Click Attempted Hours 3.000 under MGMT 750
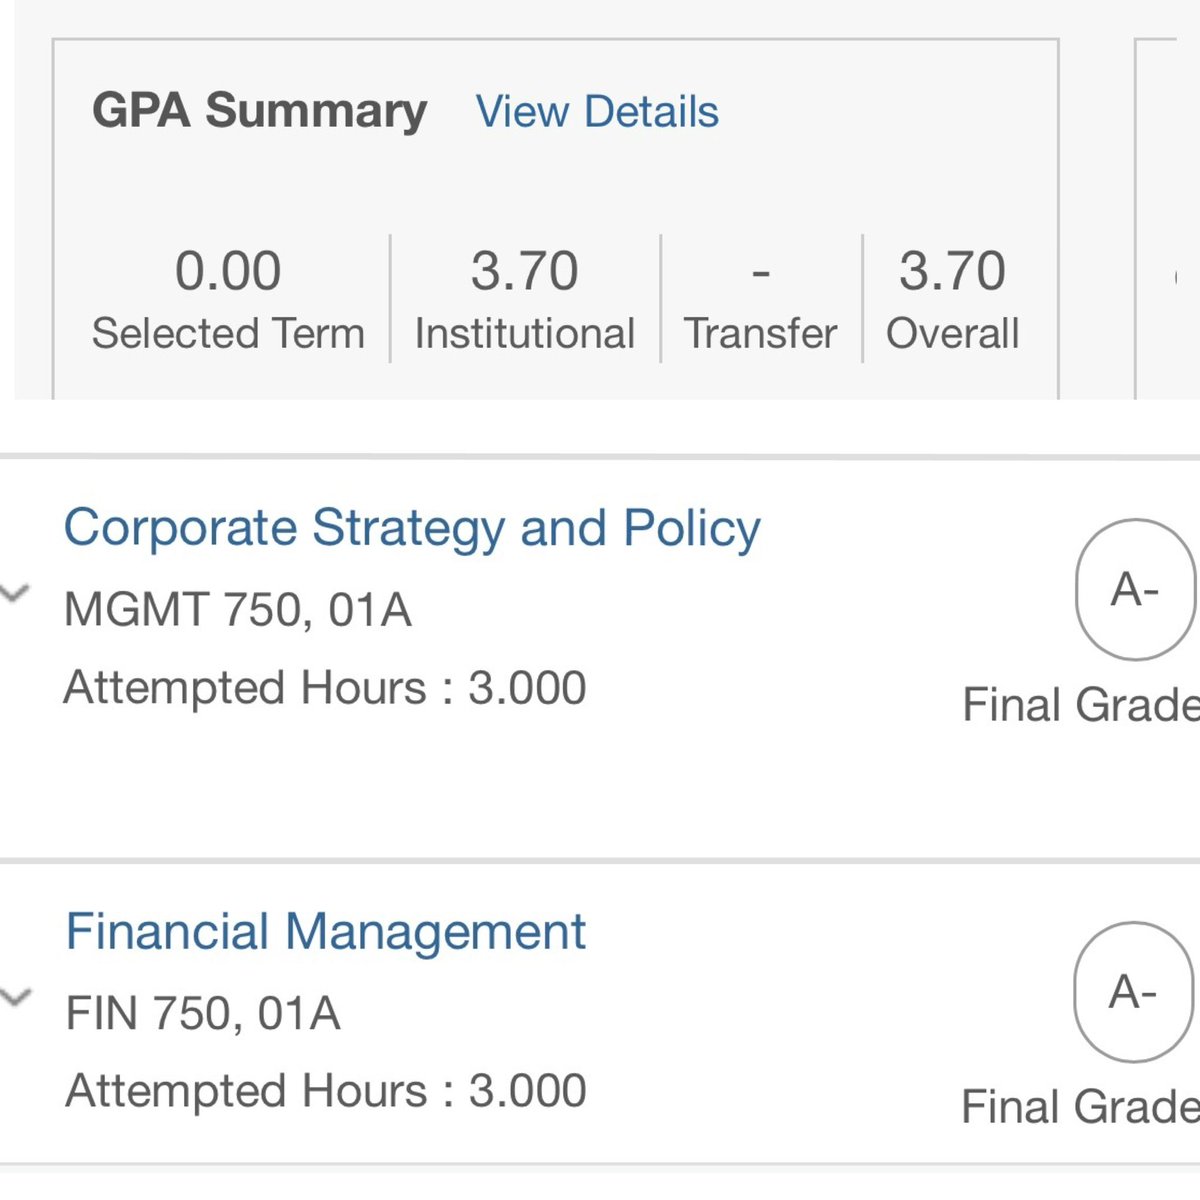The width and height of the screenshot is (1200, 1200). 325,688
